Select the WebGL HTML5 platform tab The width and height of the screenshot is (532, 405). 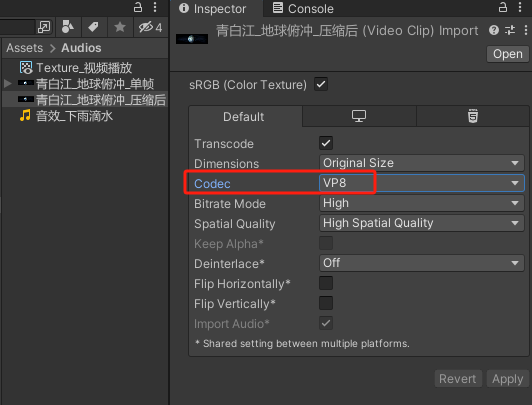pos(473,116)
